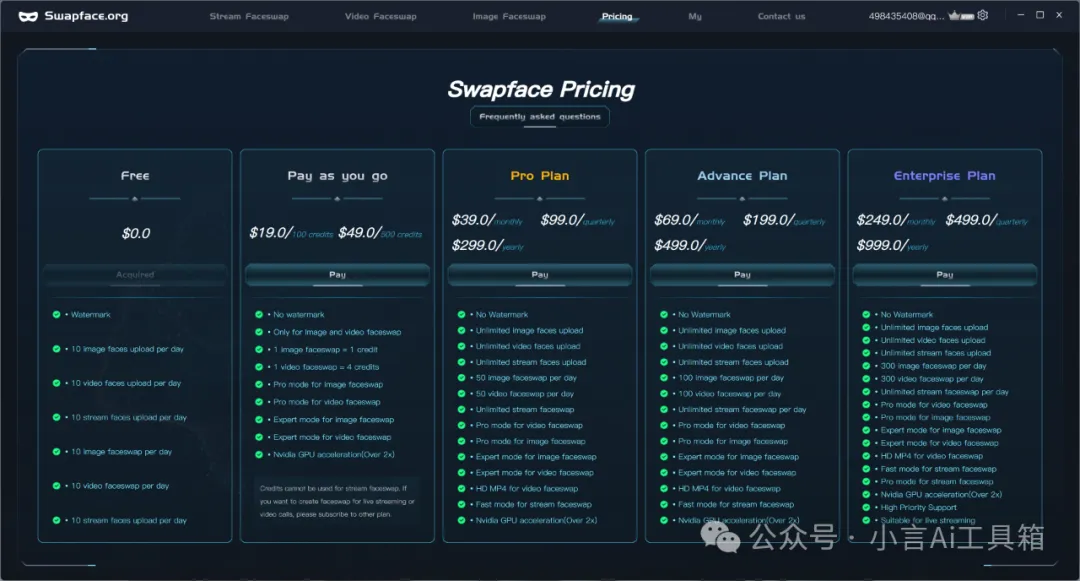Click the Acquired button on Free plan

click(x=135, y=275)
